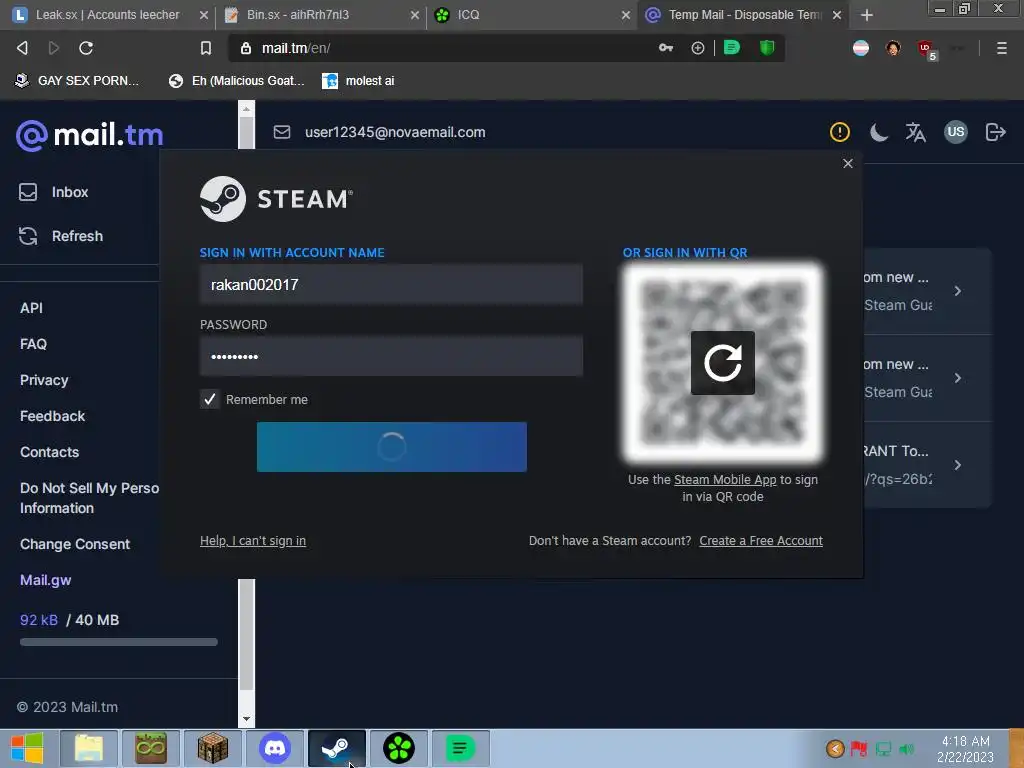Toggle dark mode with the moon icon
Screen dimensions: 1024x768
point(879,132)
